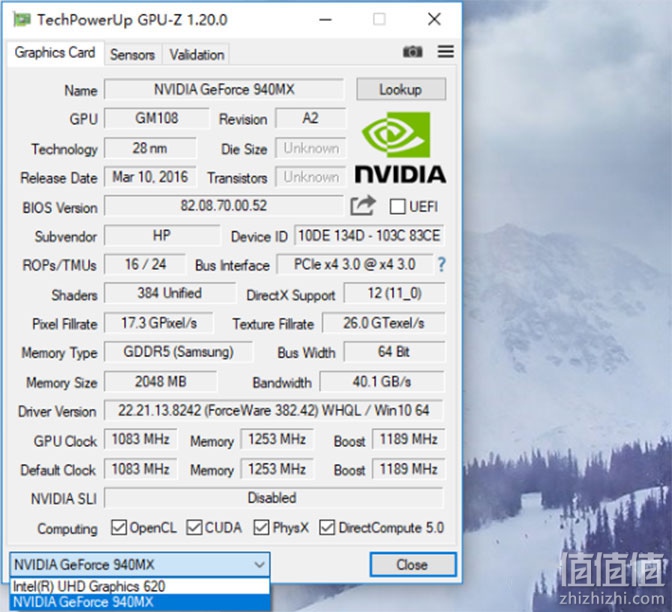Click the Bandwidth field 40.1 GB/s

point(382,381)
